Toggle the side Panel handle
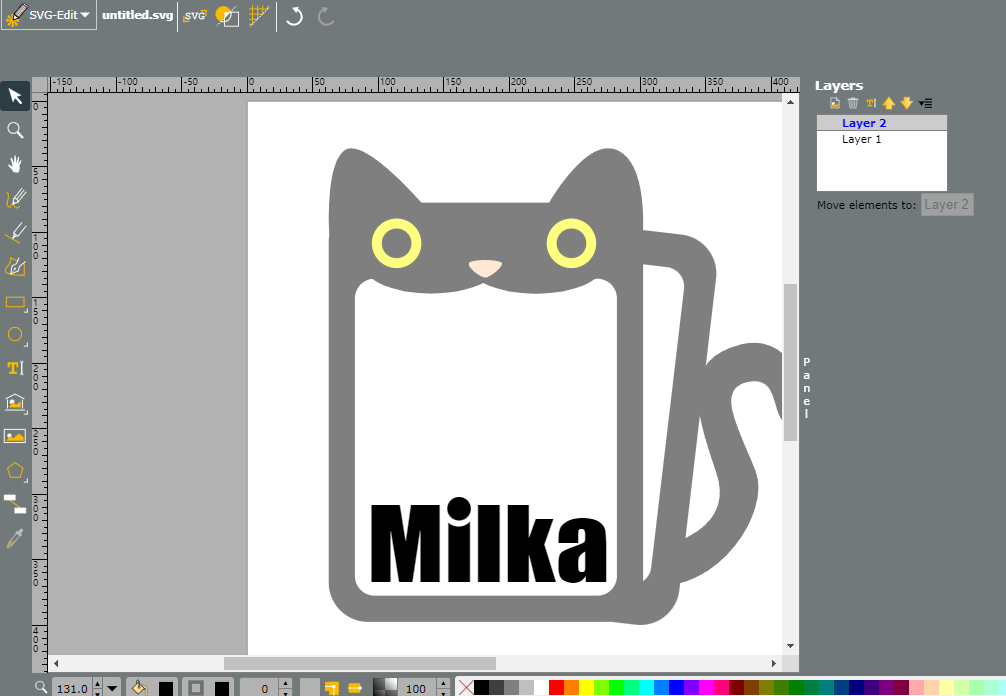This screenshot has height=696, width=1006. [x=806, y=388]
